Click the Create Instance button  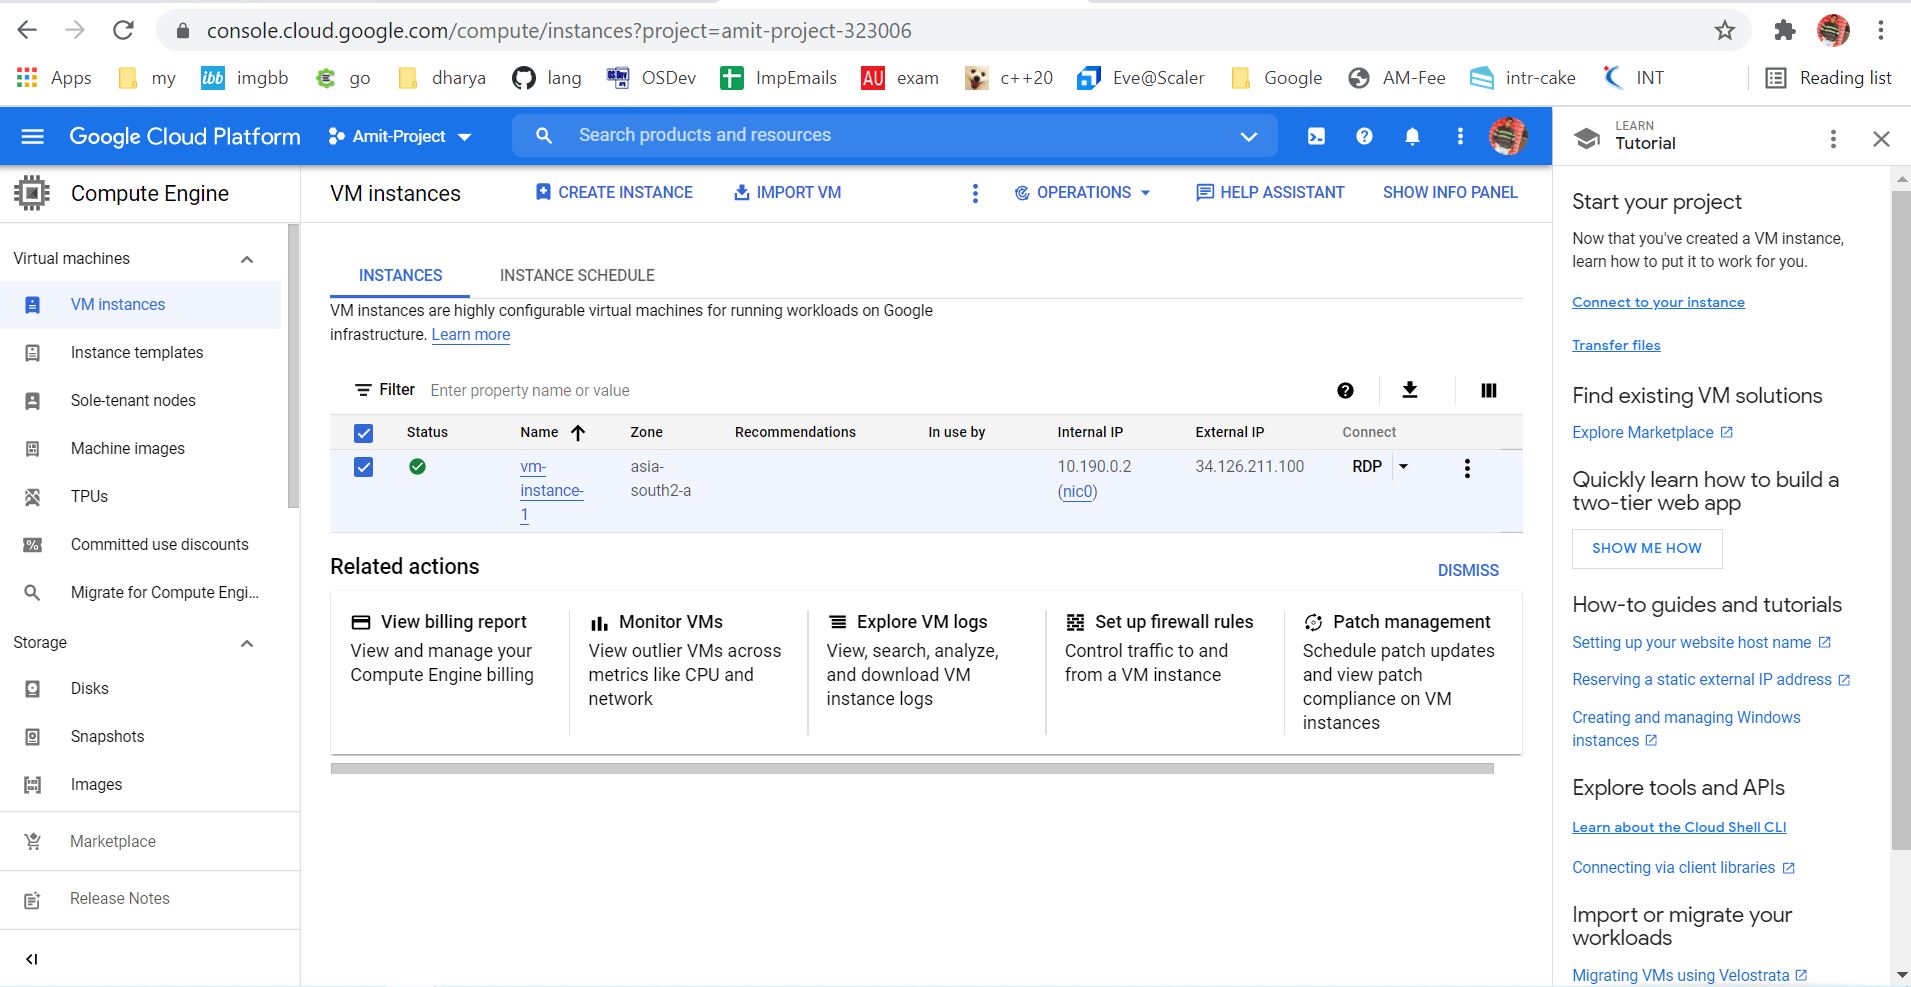[614, 192]
